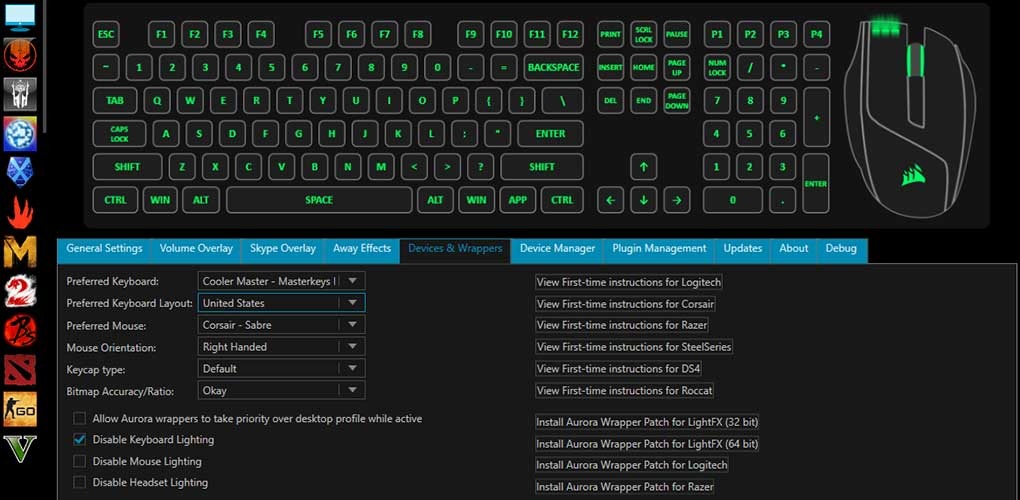This screenshot has width=1020, height=500.
Task: Click the BACKSPACE key on keyboard preview
Action: (x=553, y=68)
